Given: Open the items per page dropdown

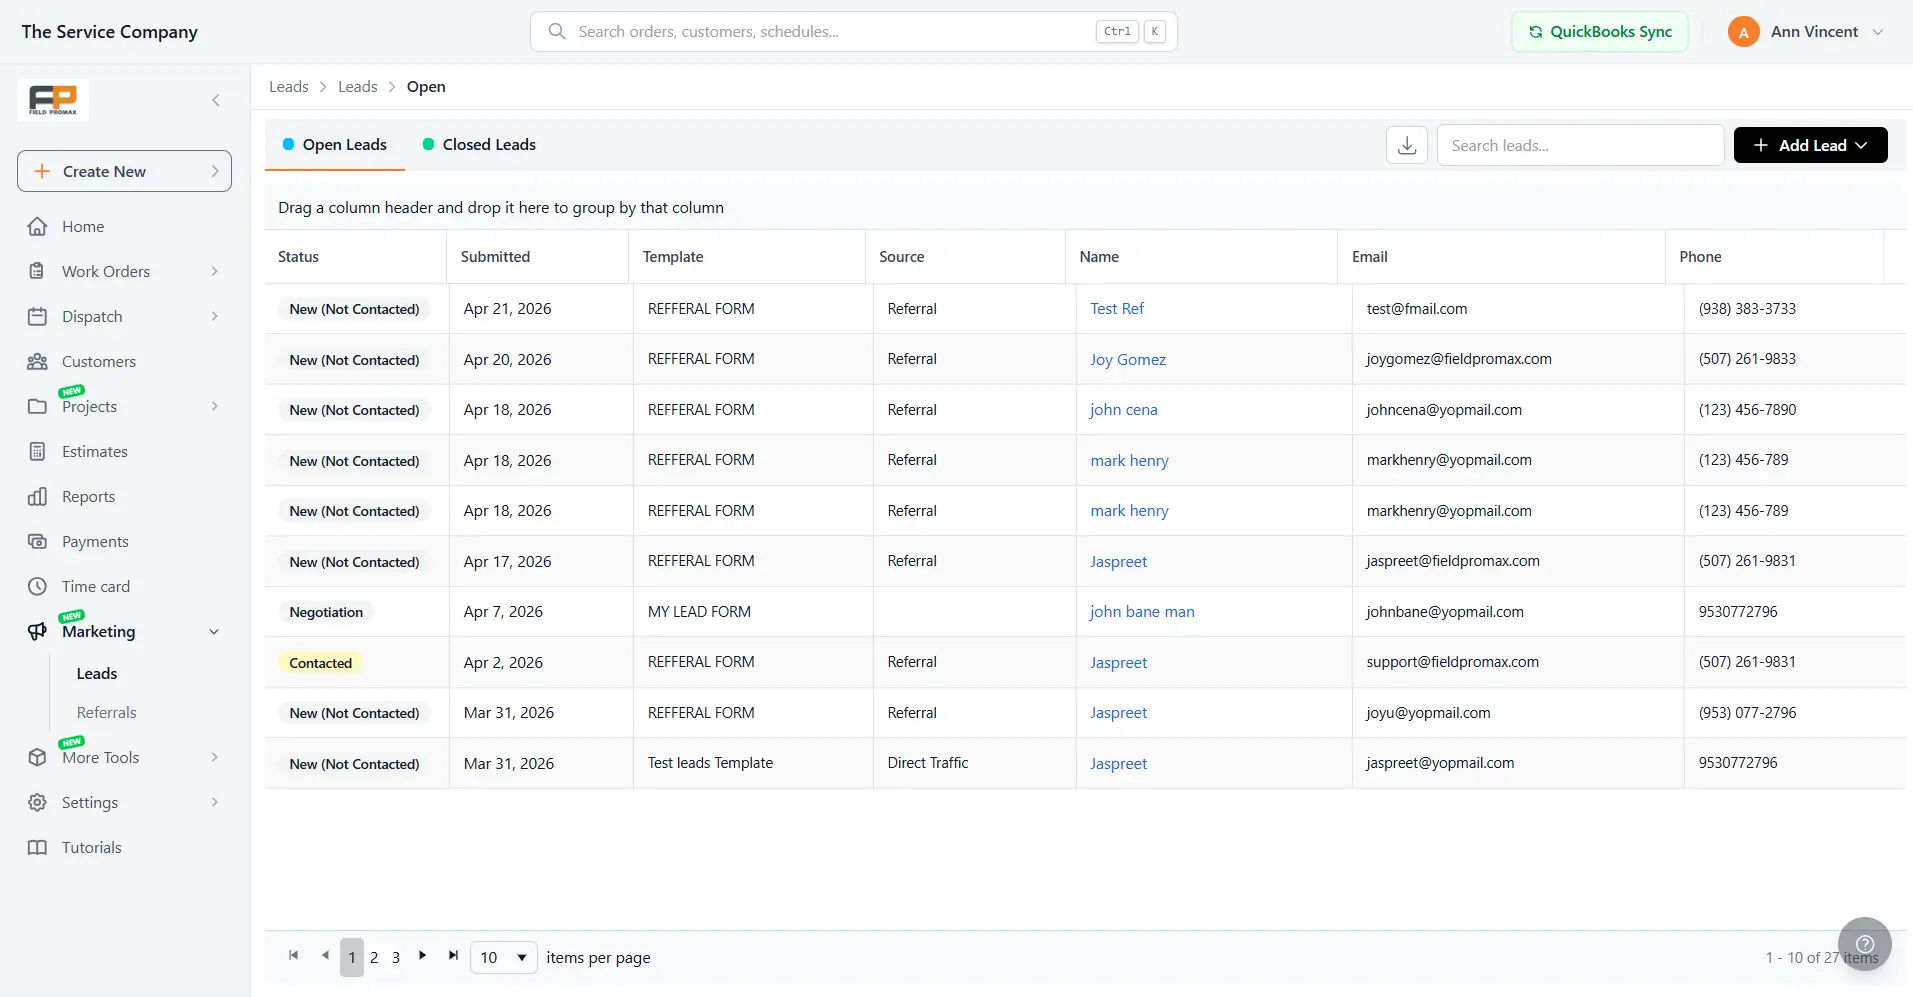Looking at the screenshot, I should (504, 957).
